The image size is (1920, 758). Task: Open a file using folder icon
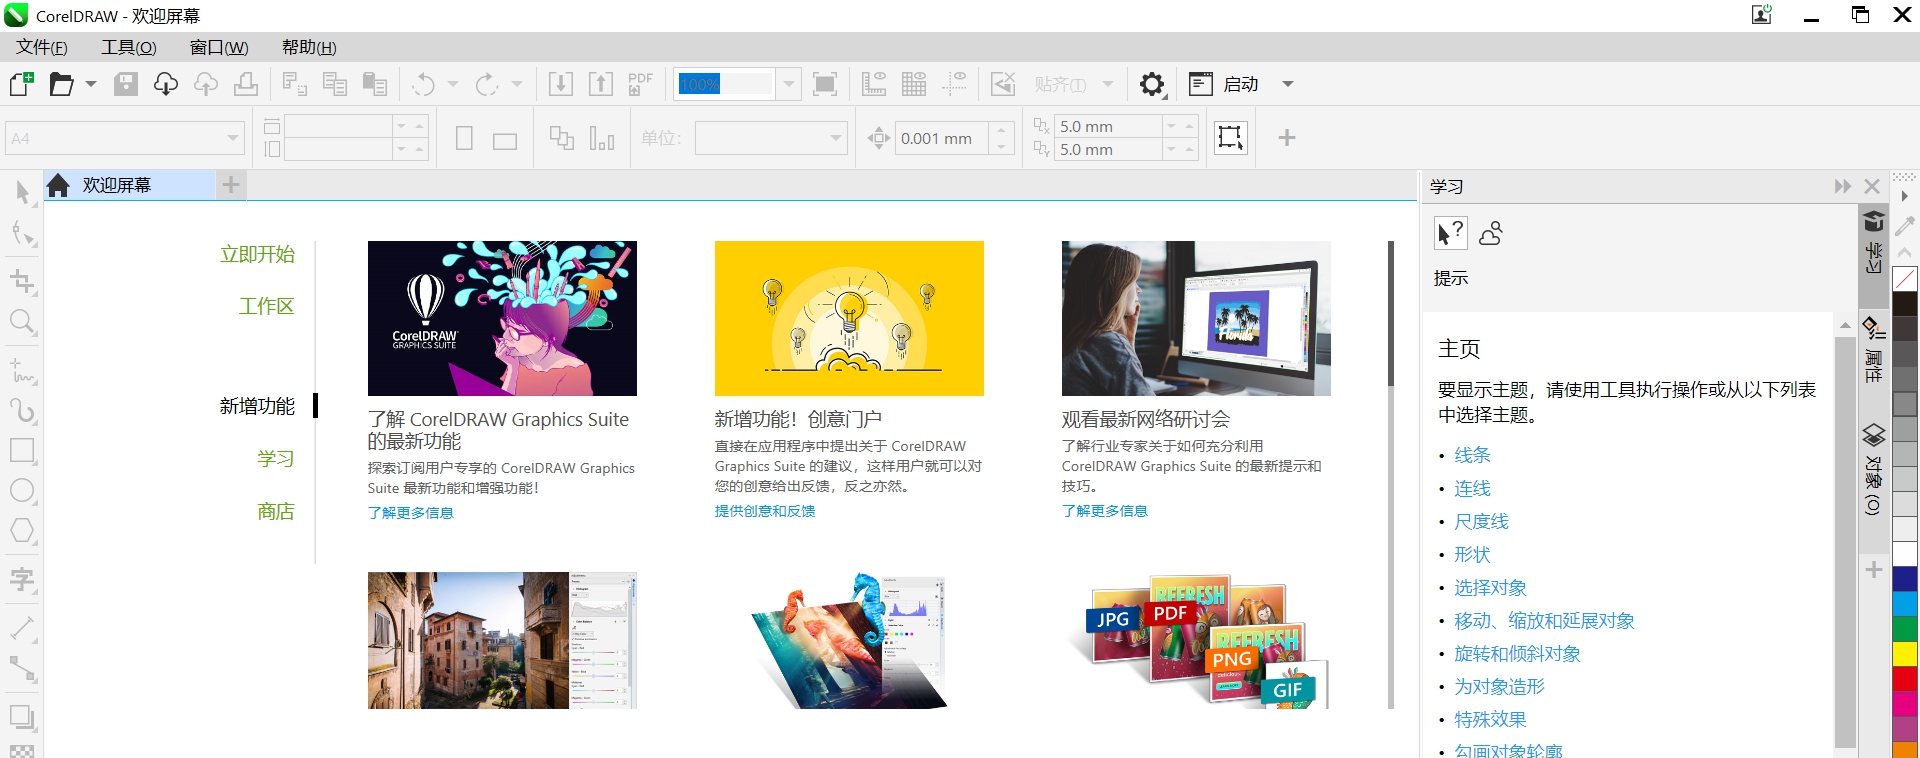62,84
